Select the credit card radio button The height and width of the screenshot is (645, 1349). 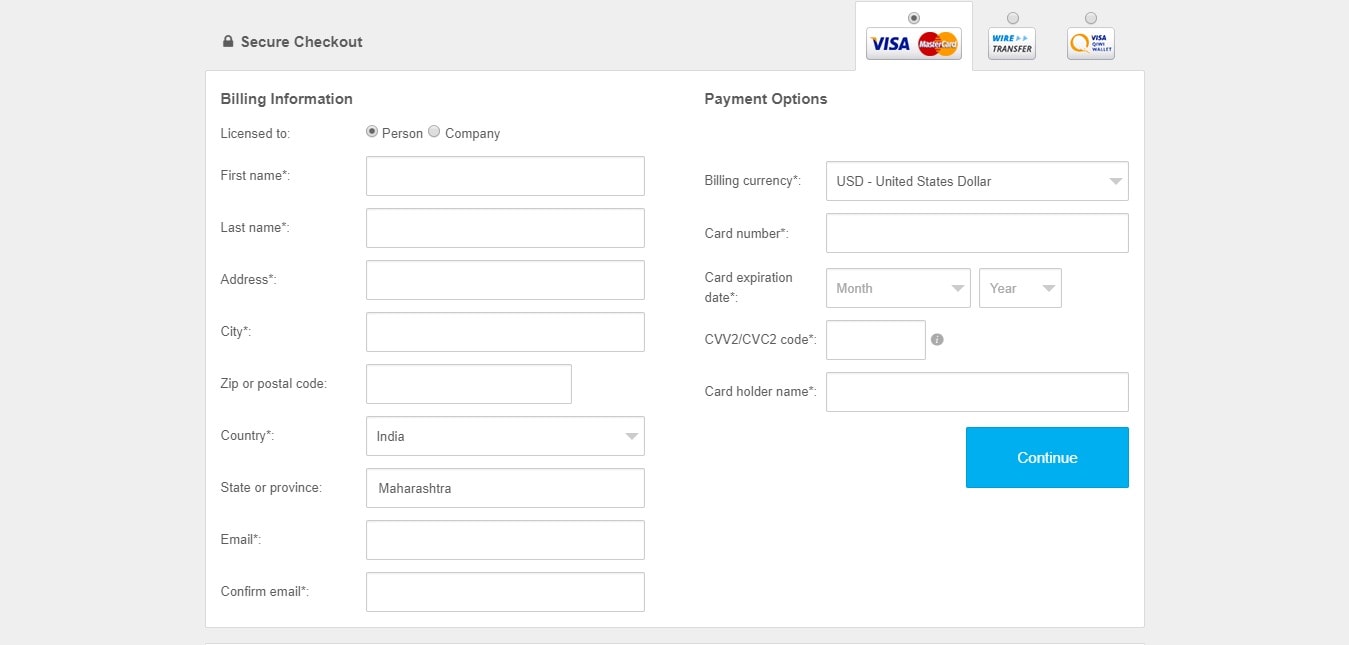click(x=913, y=18)
